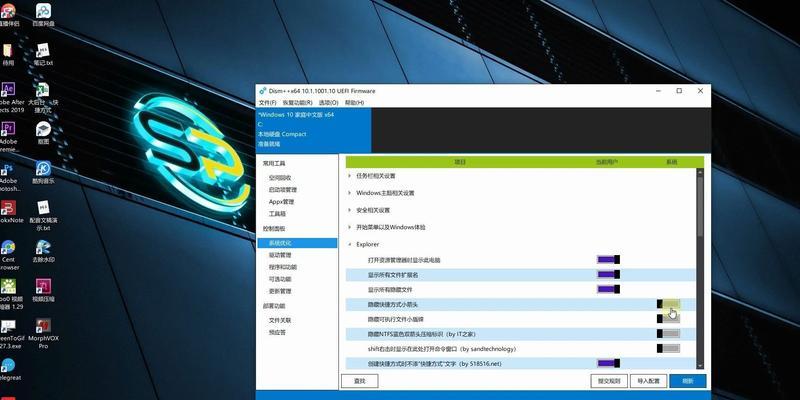This screenshot has width=800, height=400.
Task: Toggle 显示所有隐藏文件 switch
Action: (608, 289)
